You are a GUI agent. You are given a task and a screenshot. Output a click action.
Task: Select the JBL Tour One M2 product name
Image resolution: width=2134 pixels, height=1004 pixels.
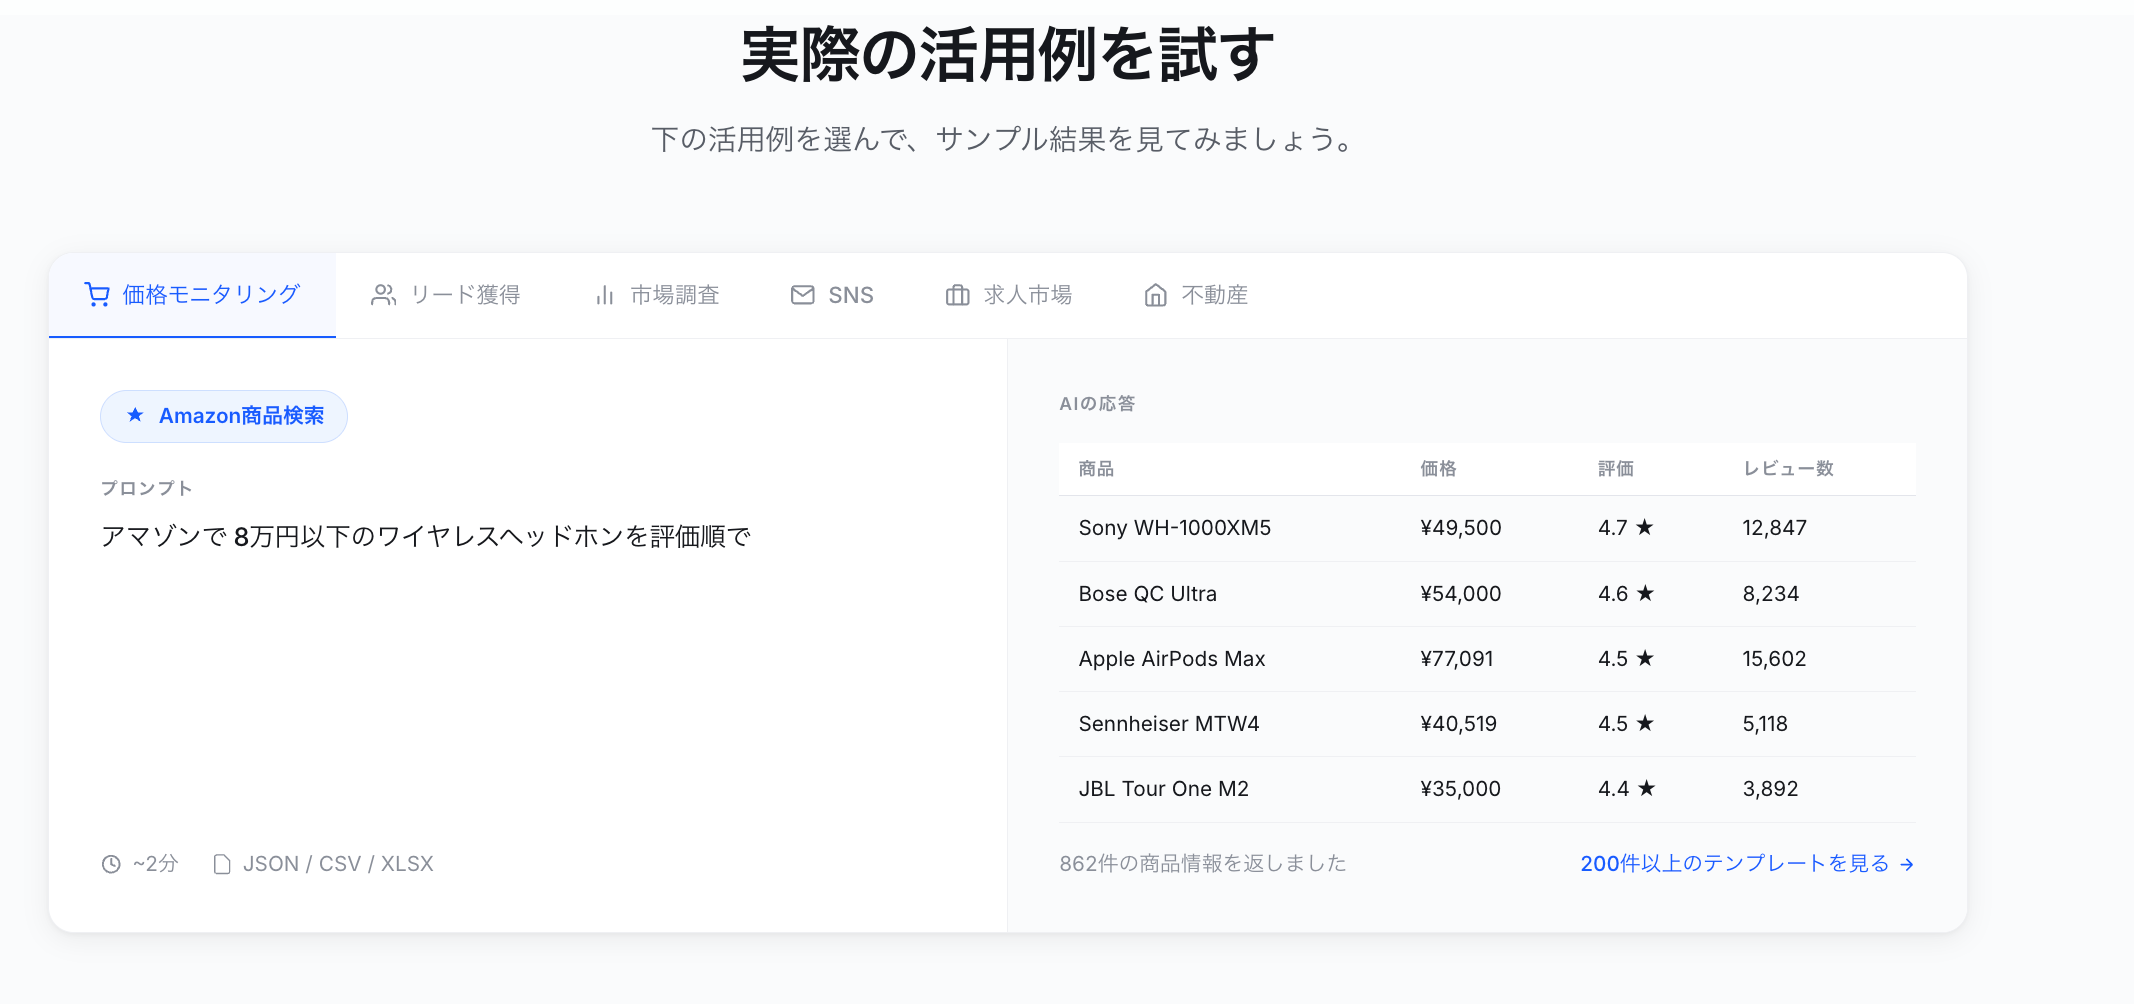(1164, 789)
